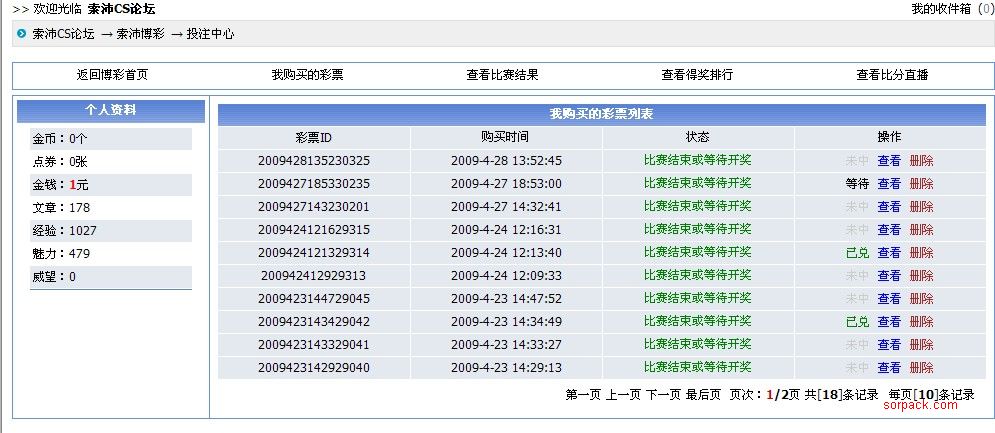The width and height of the screenshot is (995, 433).
Task: View ticket 2009427185330235 via 查看
Action: [x=889, y=184]
